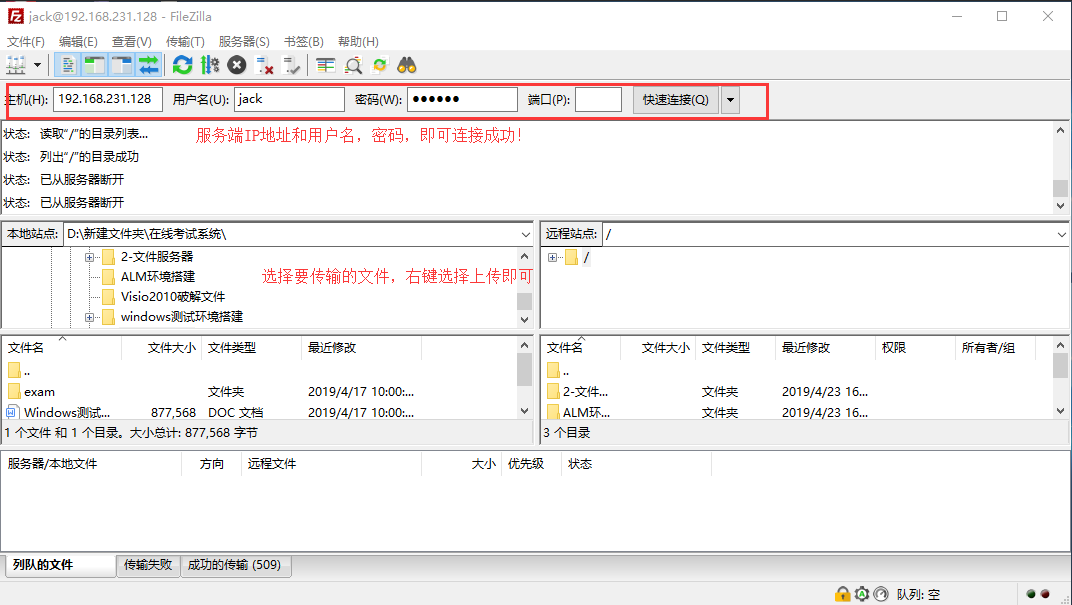
Task: Click the lock security icon in status bar
Action: [843, 593]
